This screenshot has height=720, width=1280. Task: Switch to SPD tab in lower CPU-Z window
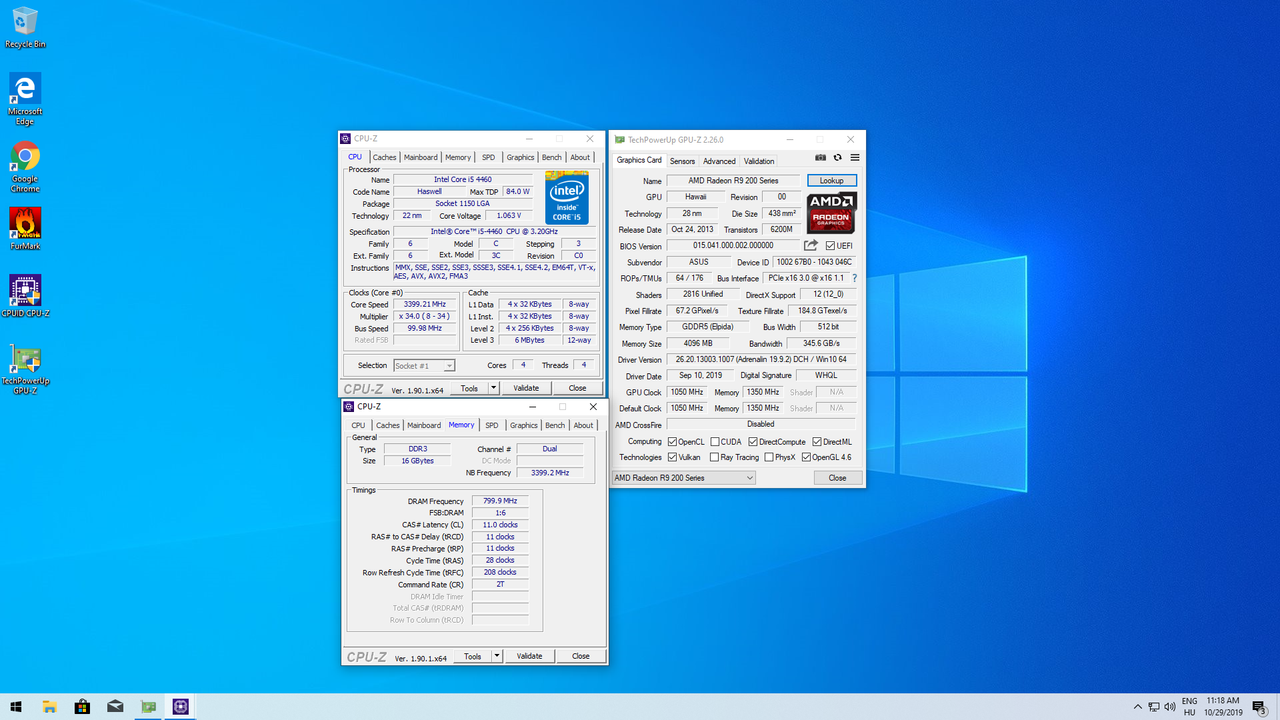491,425
